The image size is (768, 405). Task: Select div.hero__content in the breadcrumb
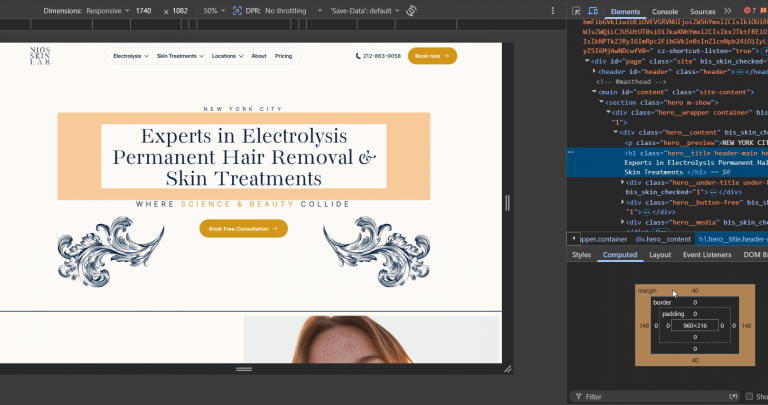(663, 239)
